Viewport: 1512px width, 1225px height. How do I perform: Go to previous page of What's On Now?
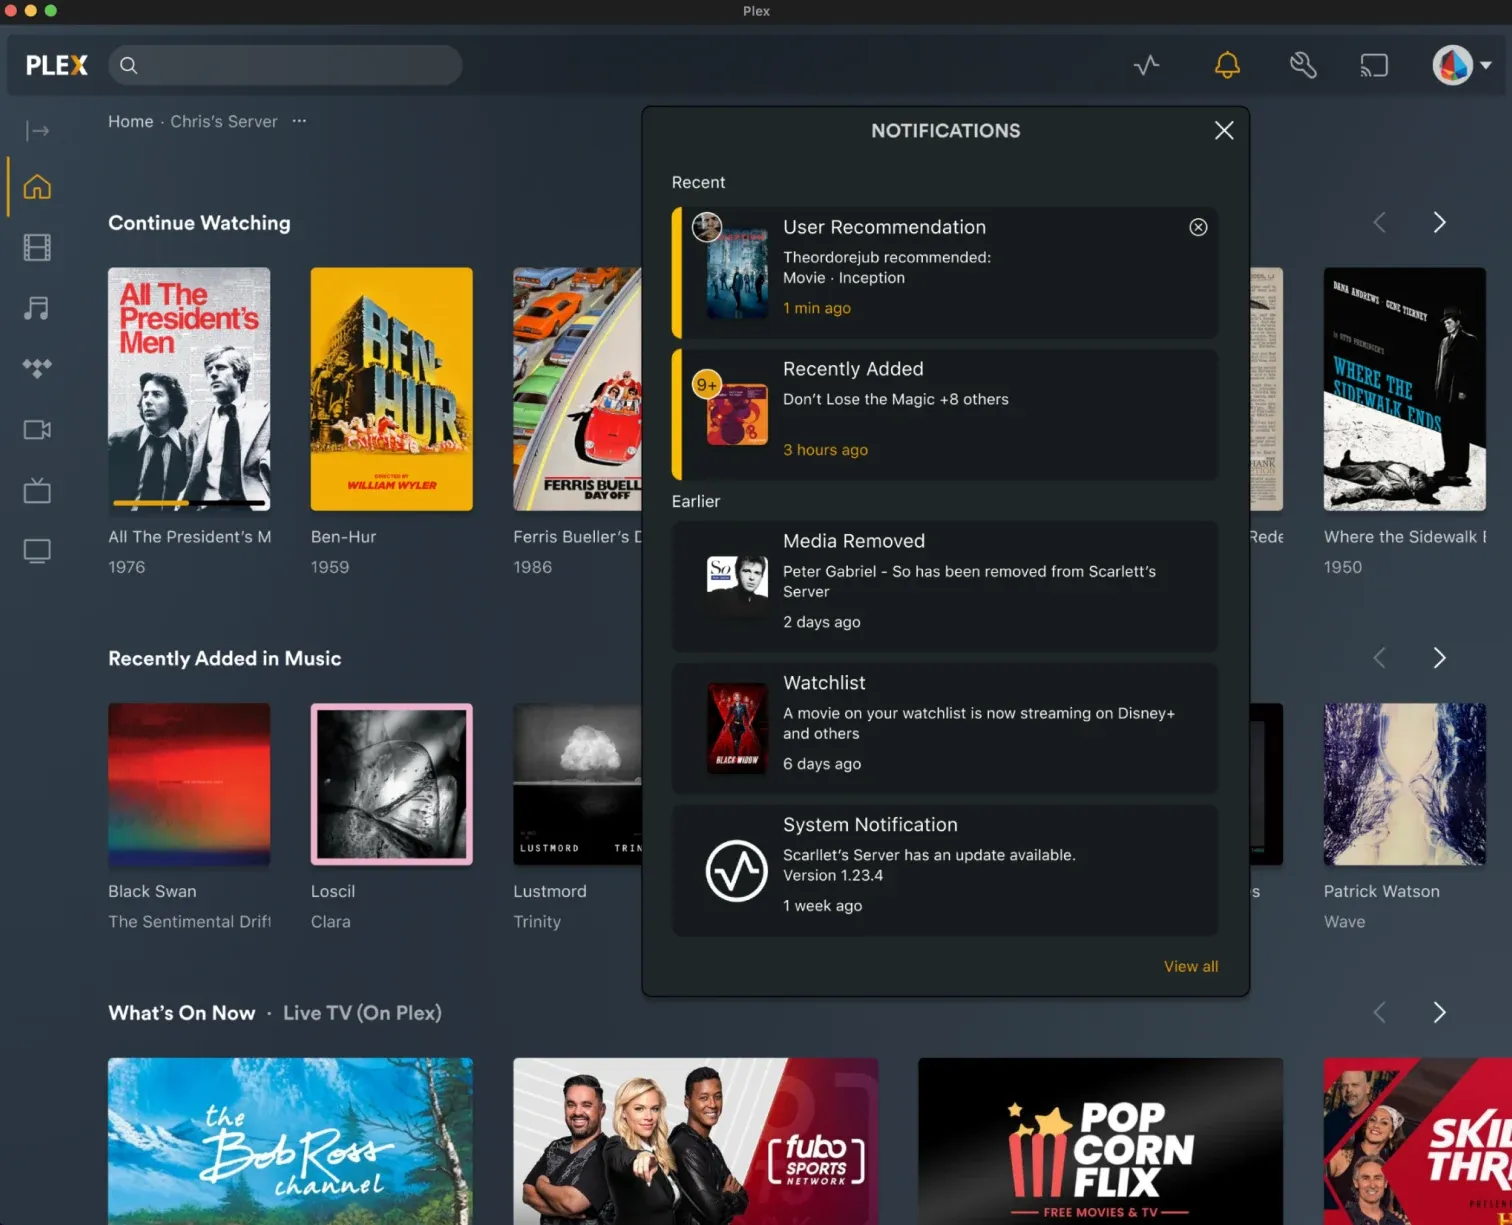1380,1013
